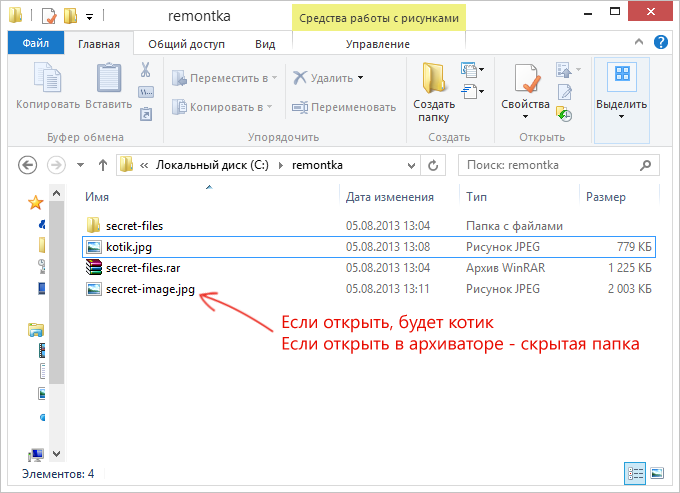Click the Libraries icon in the navigation pane
Screen dimensions: 680x493
[x=36, y=330]
